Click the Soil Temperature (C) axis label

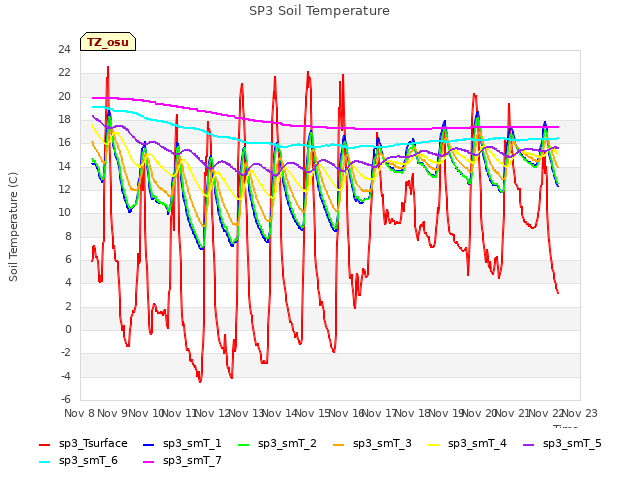pos(13,227)
